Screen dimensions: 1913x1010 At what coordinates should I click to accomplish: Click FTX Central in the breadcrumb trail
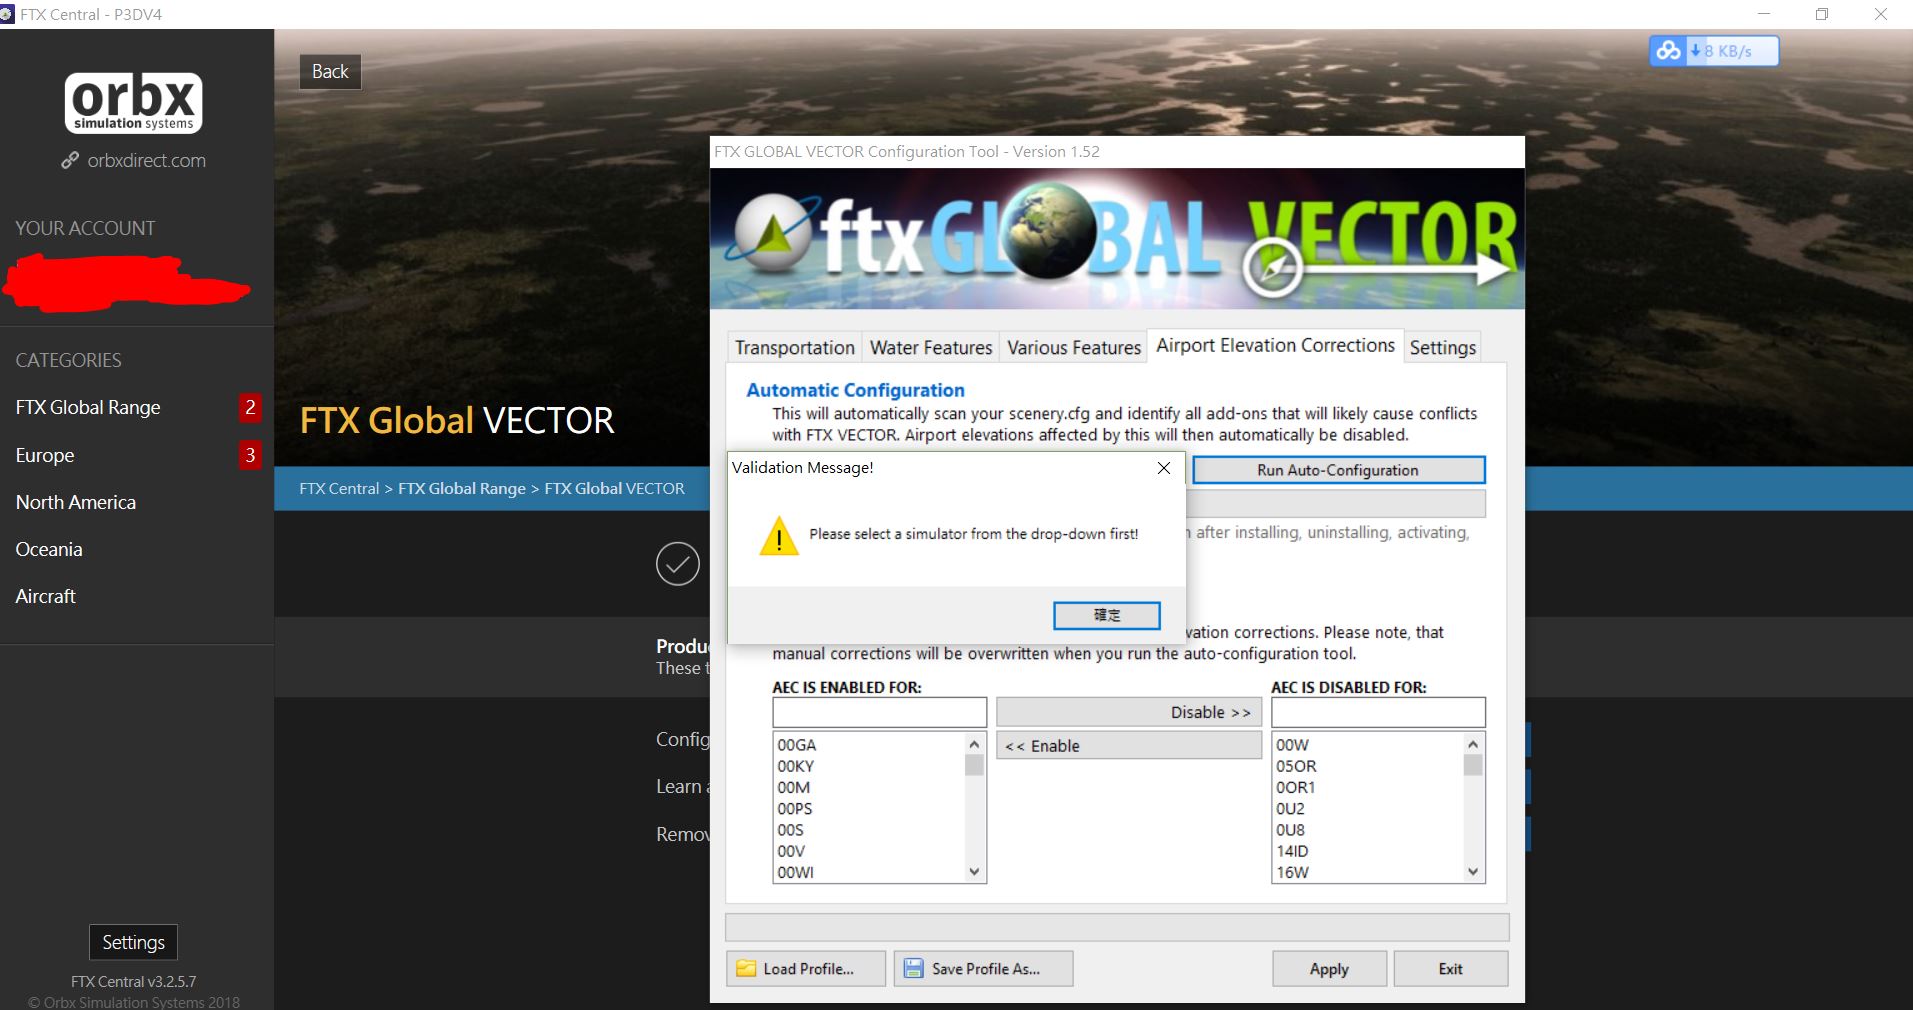point(338,488)
